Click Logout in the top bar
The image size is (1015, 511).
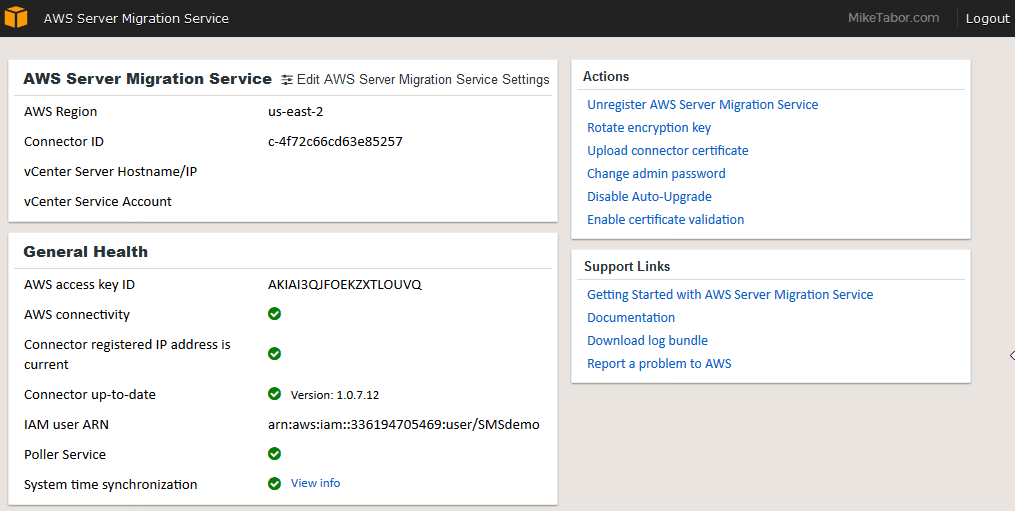pyautogui.click(x=987, y=18)
